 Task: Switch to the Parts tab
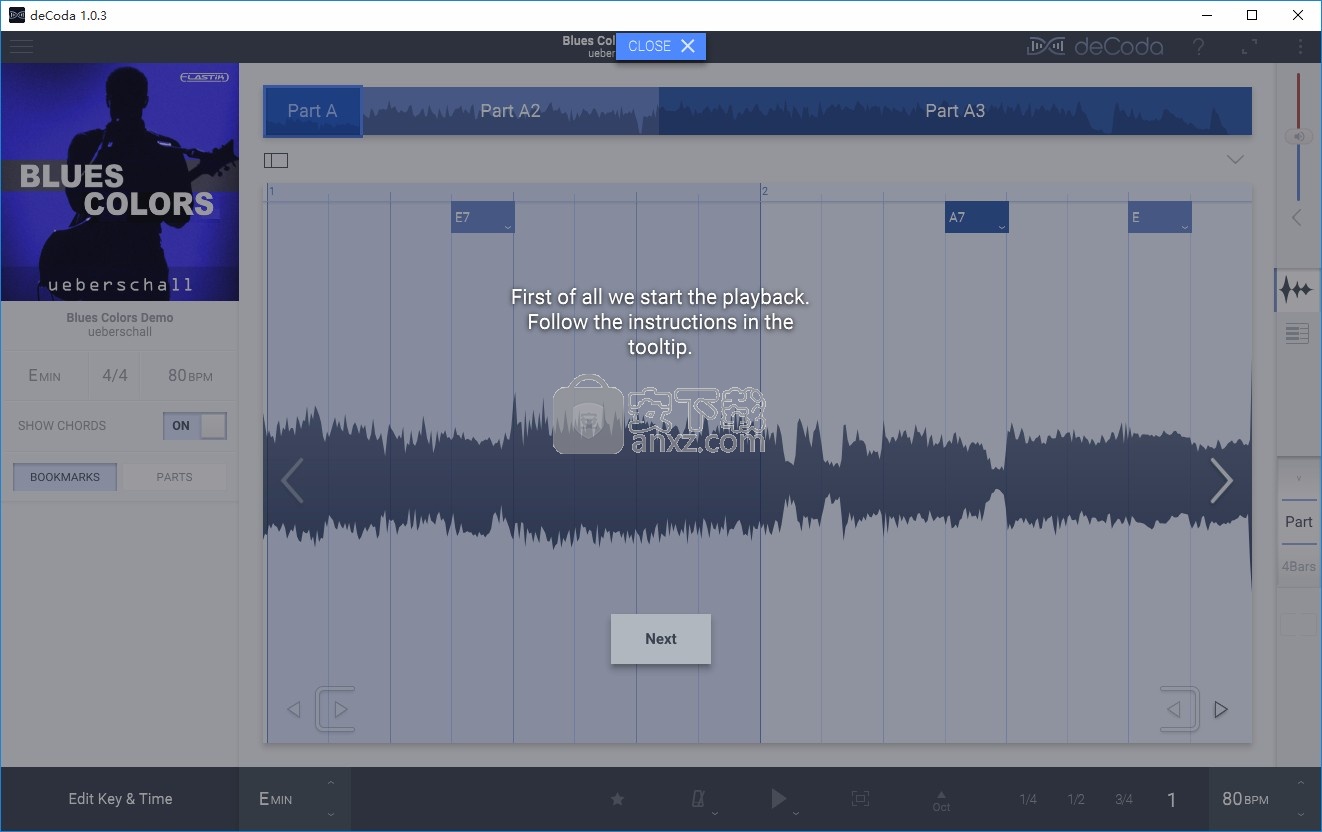[174, 477]
